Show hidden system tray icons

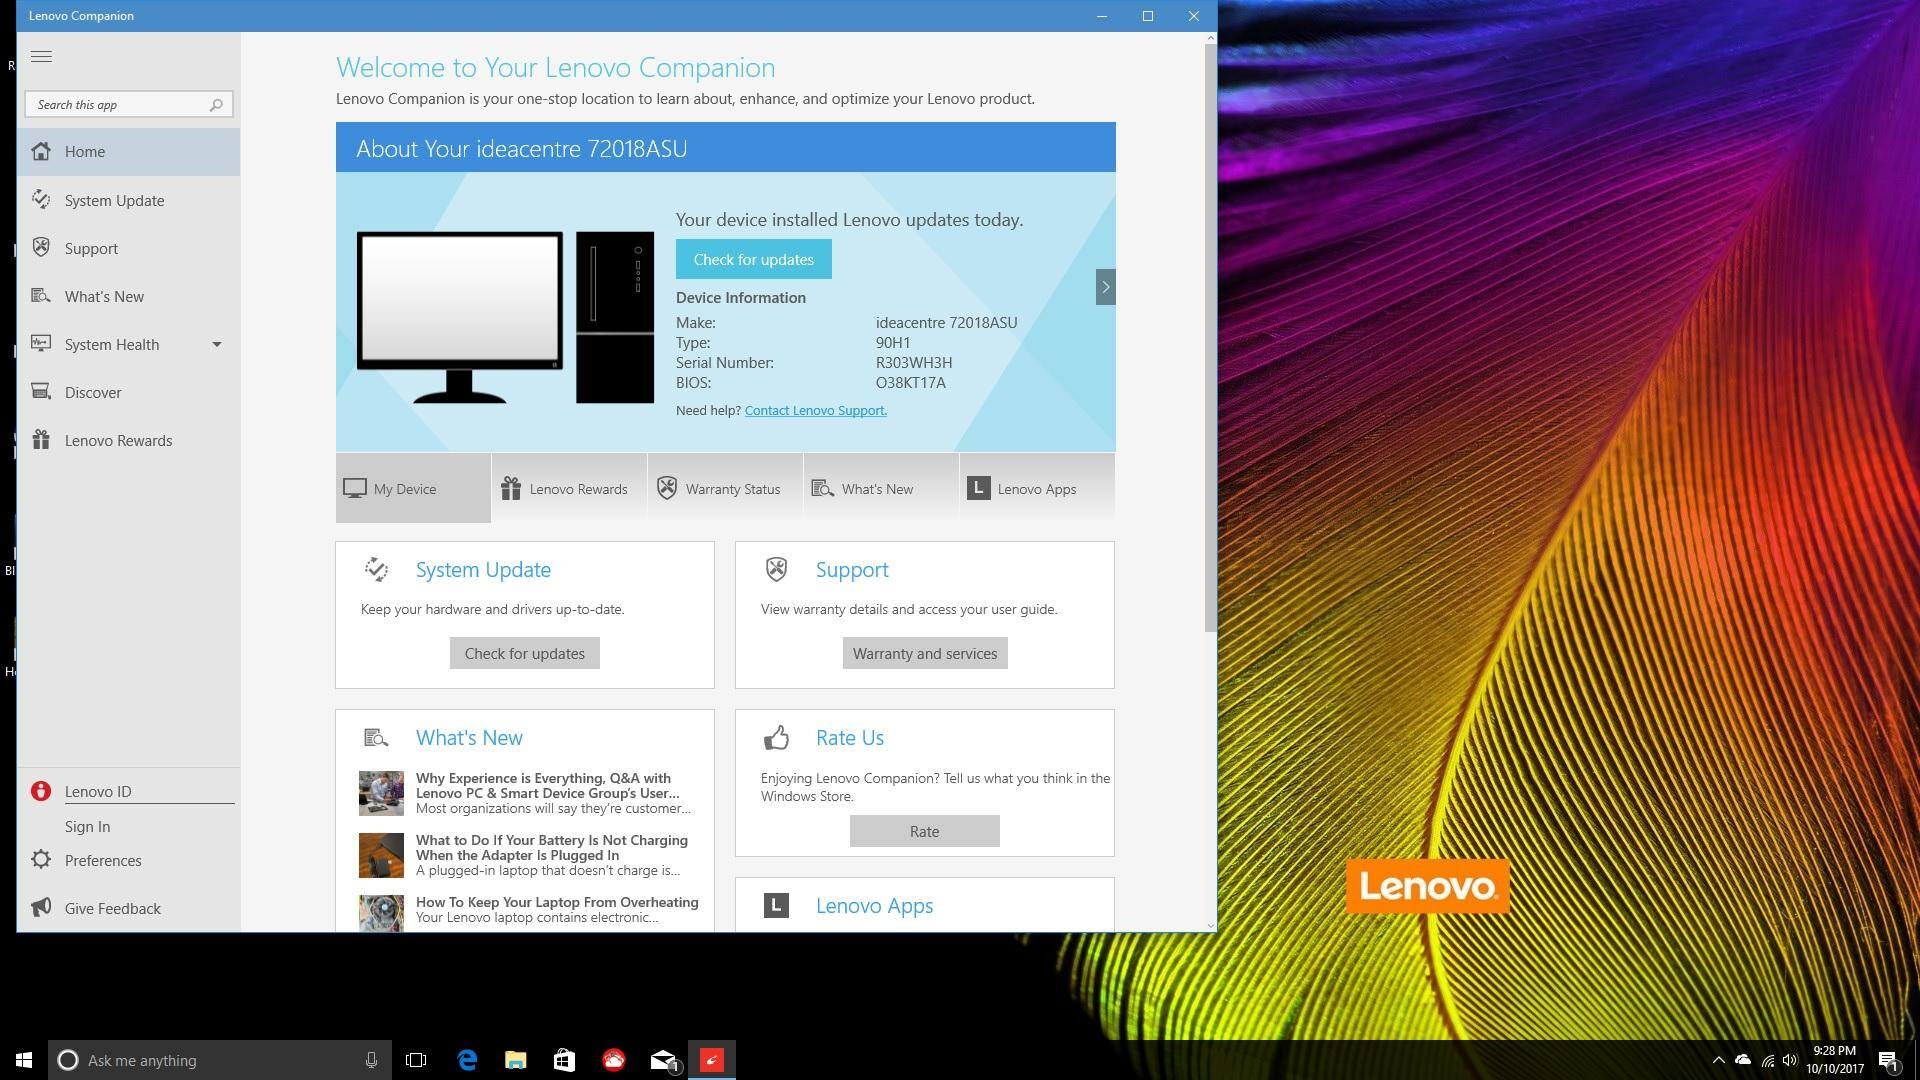1718,1060
